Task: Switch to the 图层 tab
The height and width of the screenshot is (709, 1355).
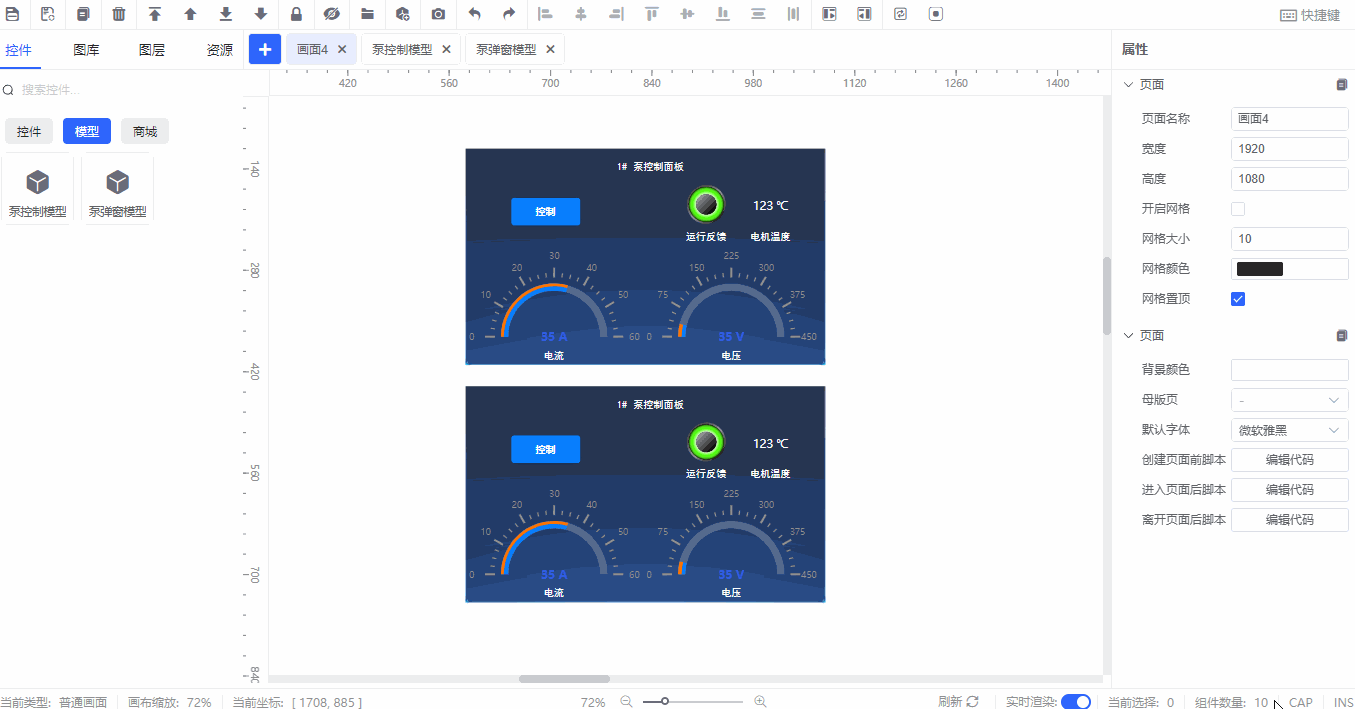Action: coord(152,50)
